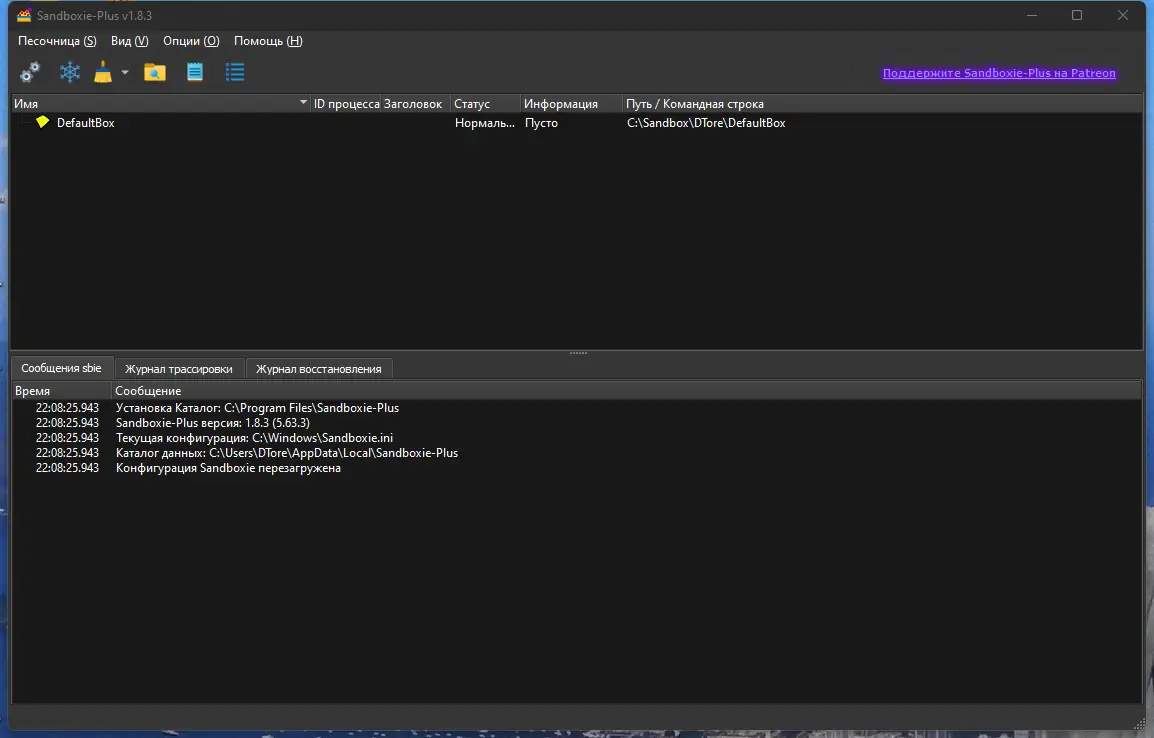
Task: Open the Вид menu
Action: (130, 41)
